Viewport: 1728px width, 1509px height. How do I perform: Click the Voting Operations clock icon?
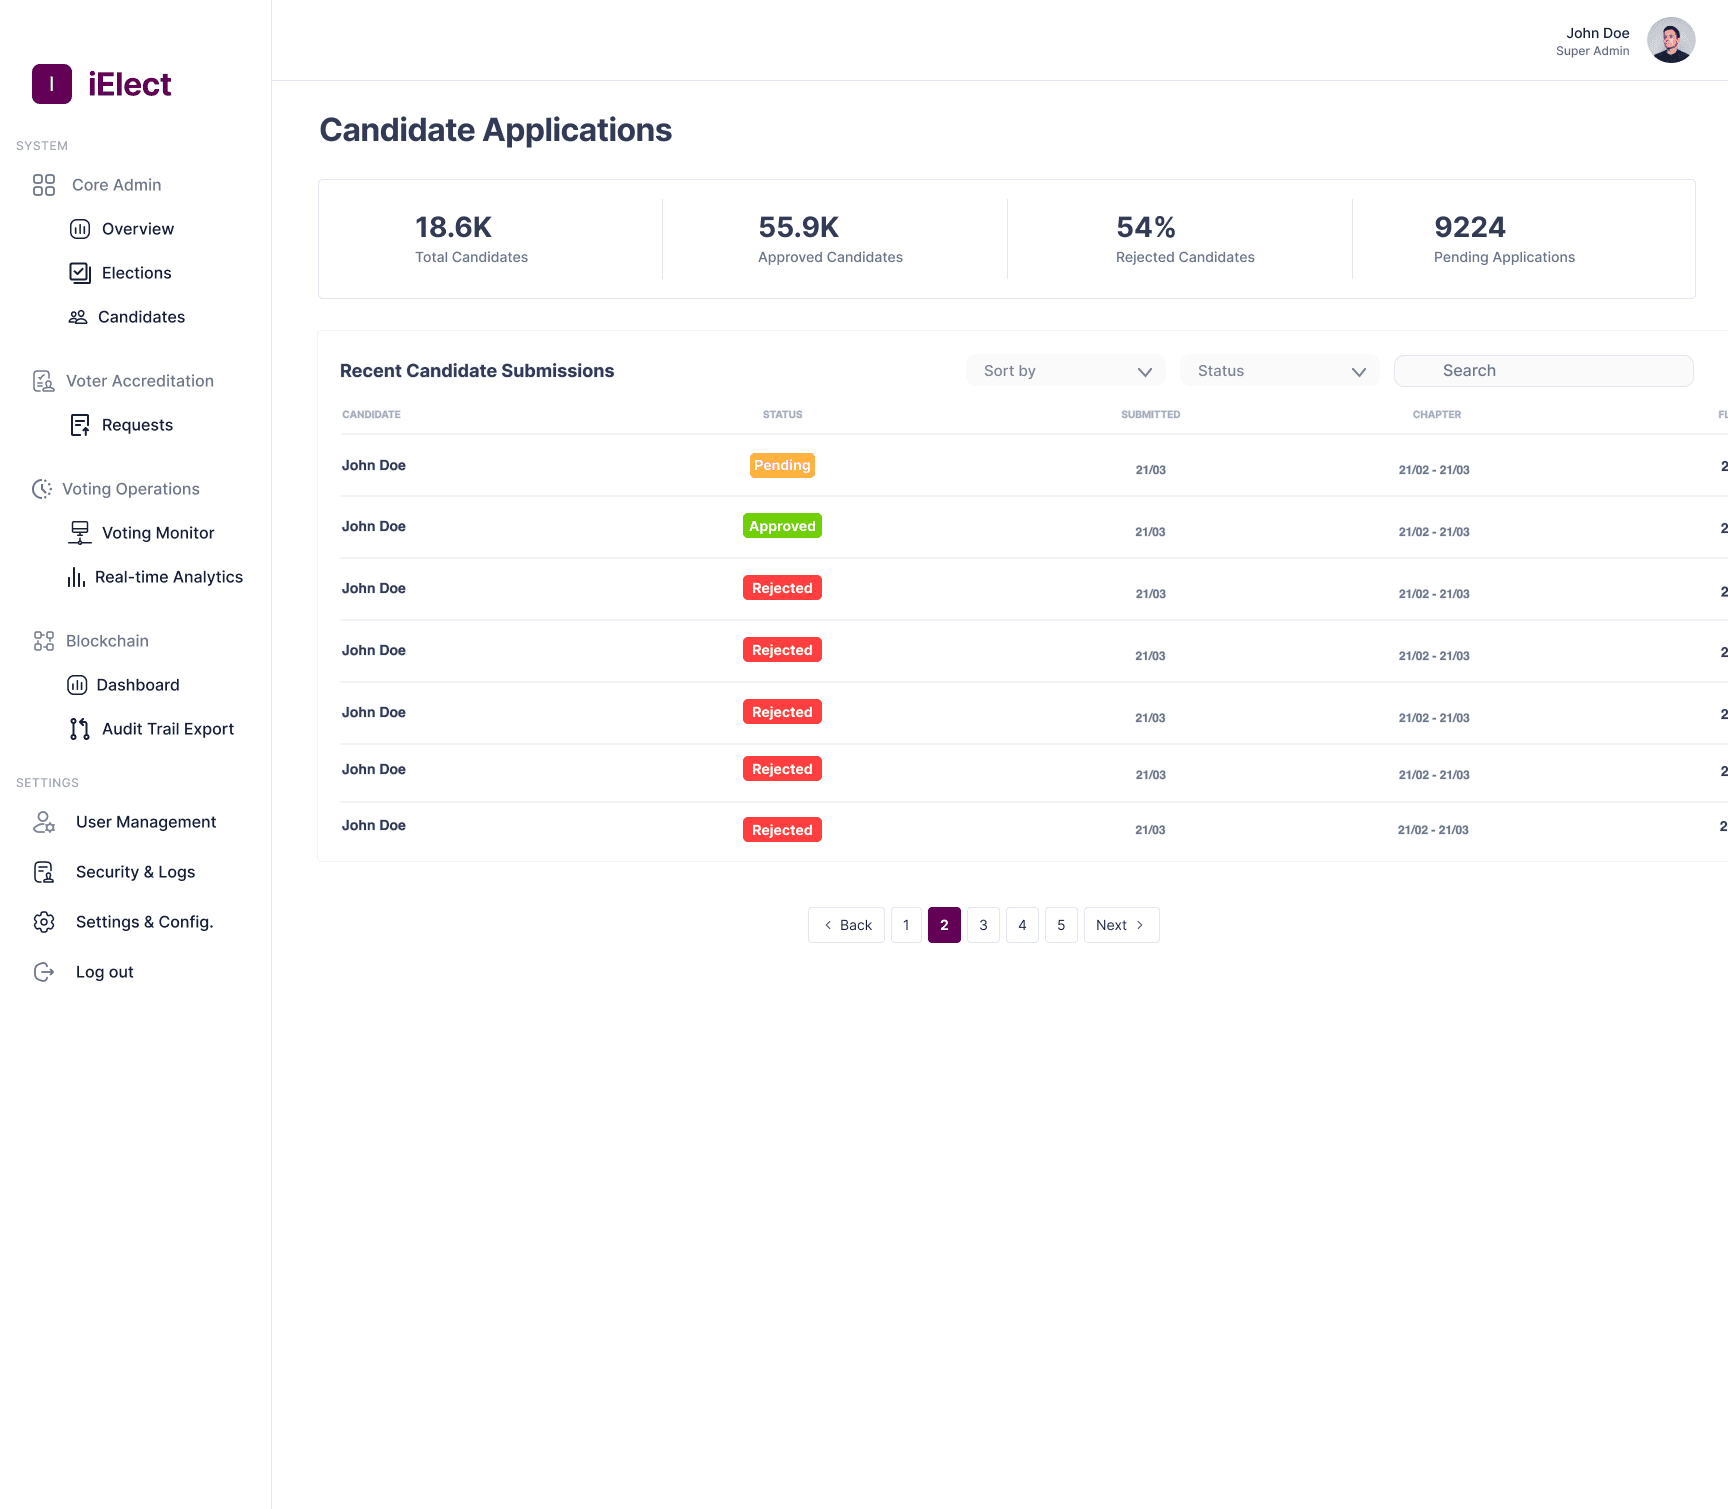tap(42, 489)
